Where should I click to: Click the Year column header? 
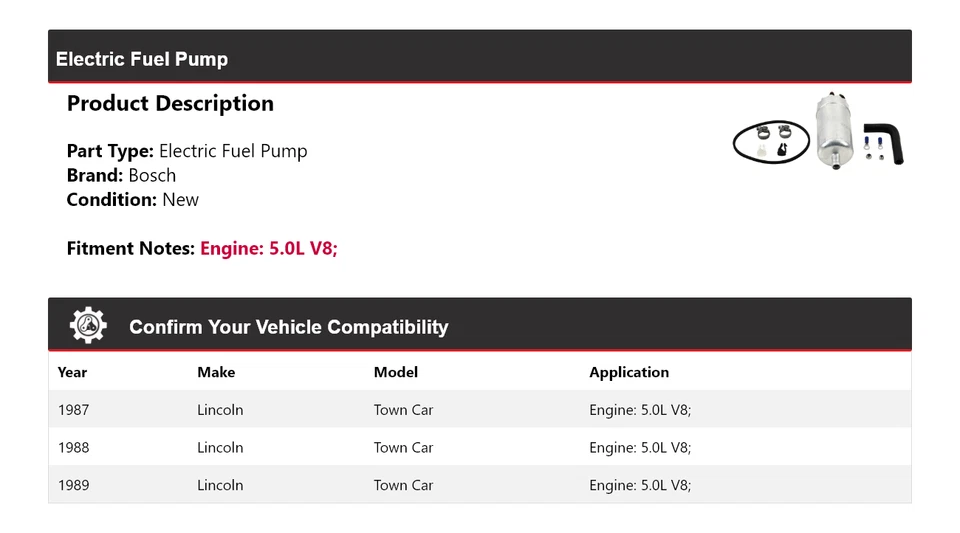tap(72, 372)
